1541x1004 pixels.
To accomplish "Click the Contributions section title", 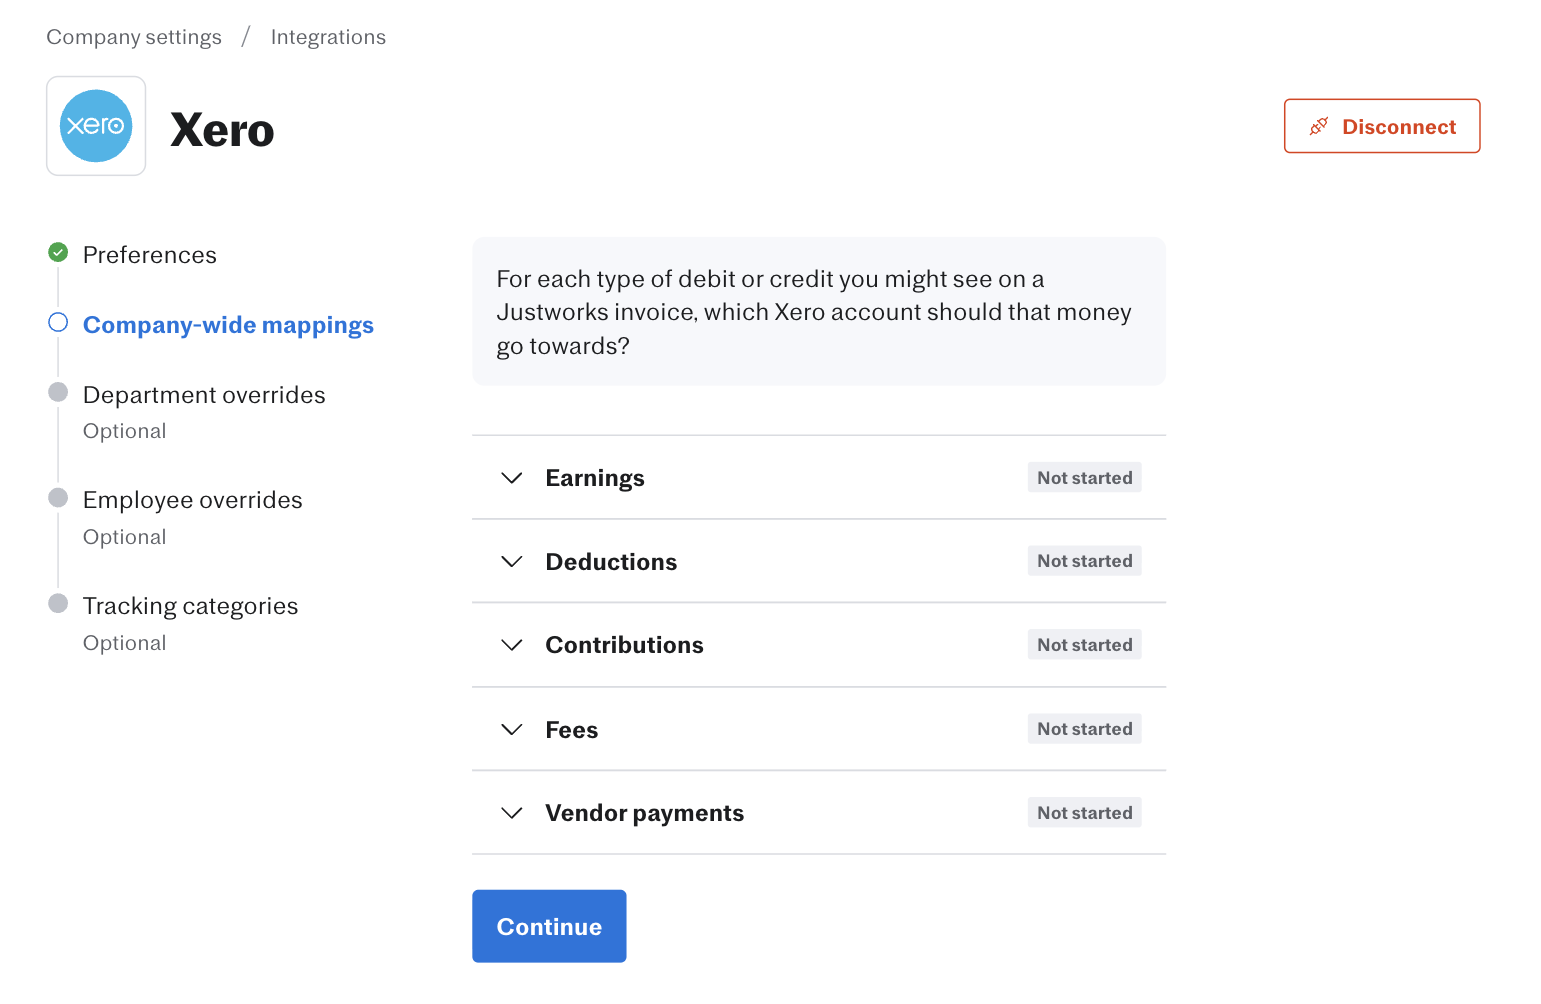I will 624,645.
